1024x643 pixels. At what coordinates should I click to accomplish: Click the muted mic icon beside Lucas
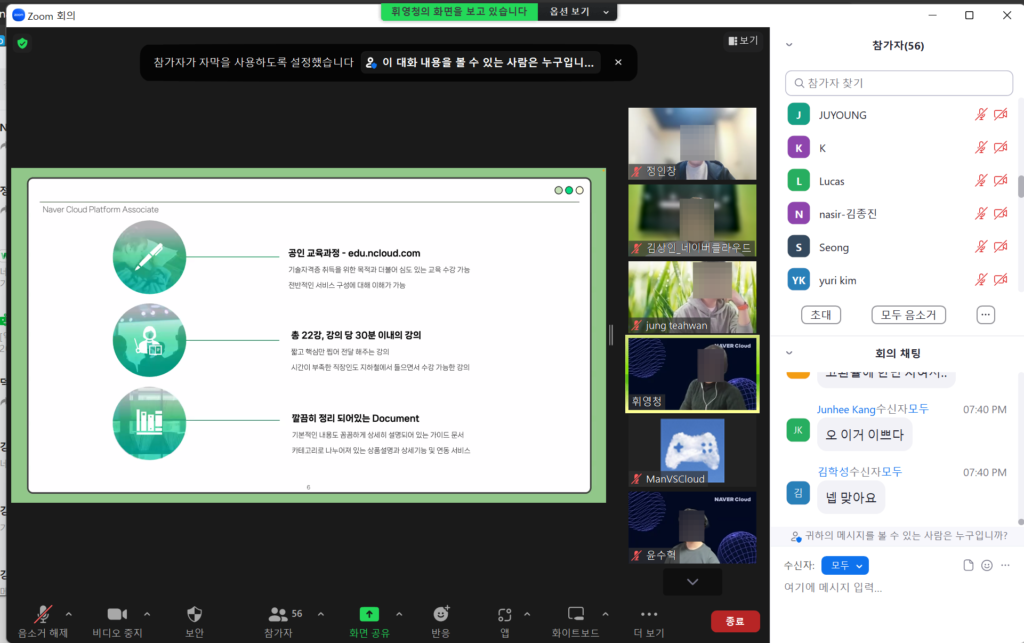coord(981,181)
